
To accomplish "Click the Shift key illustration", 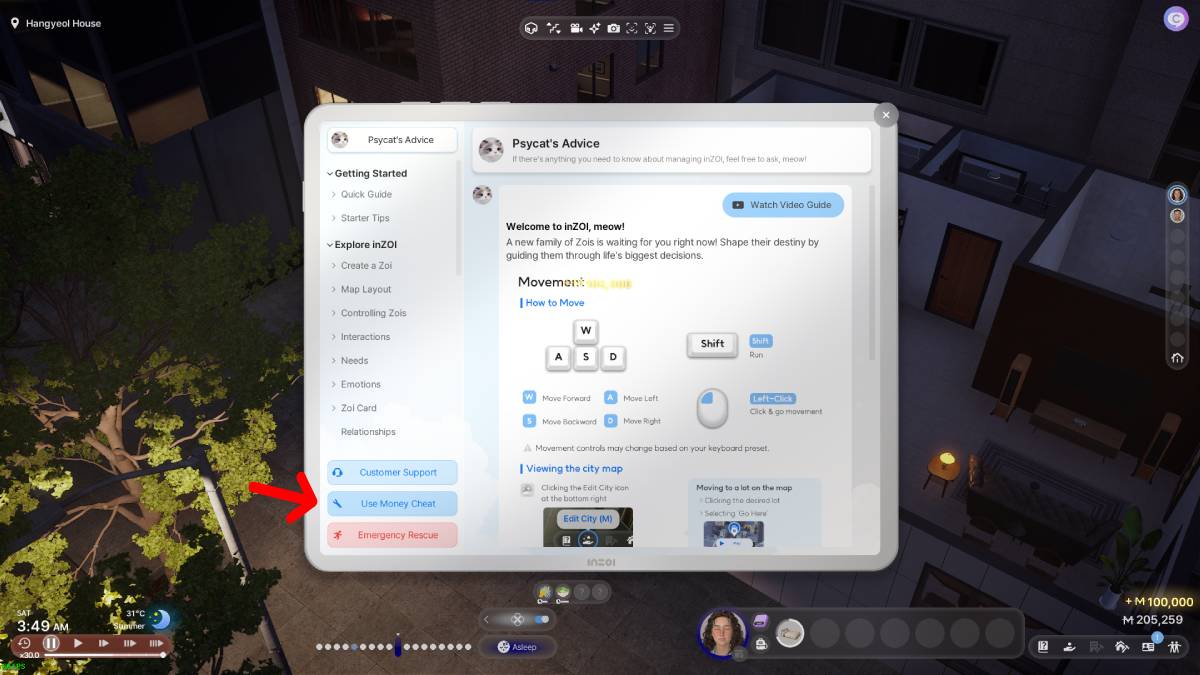I will click(712, 344).
